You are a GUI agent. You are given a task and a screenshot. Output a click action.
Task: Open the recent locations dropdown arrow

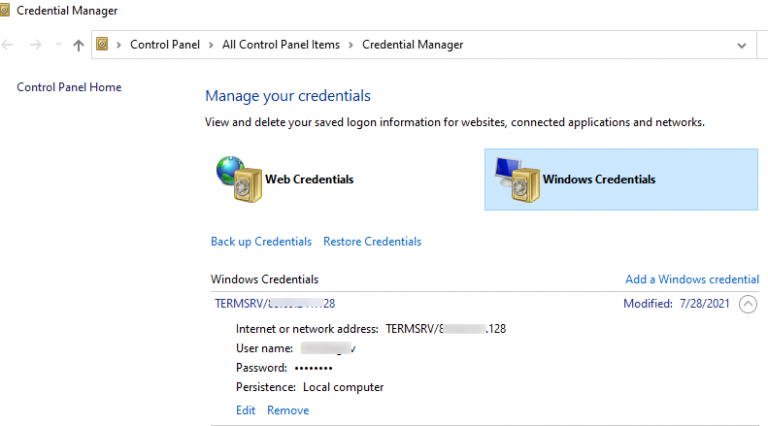point(58,45)
